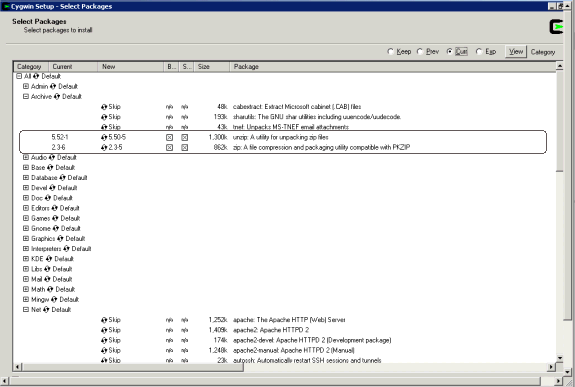Screen dimensions: 575x387
Task: Select the Curr radio button
Action: coord(449,52)
